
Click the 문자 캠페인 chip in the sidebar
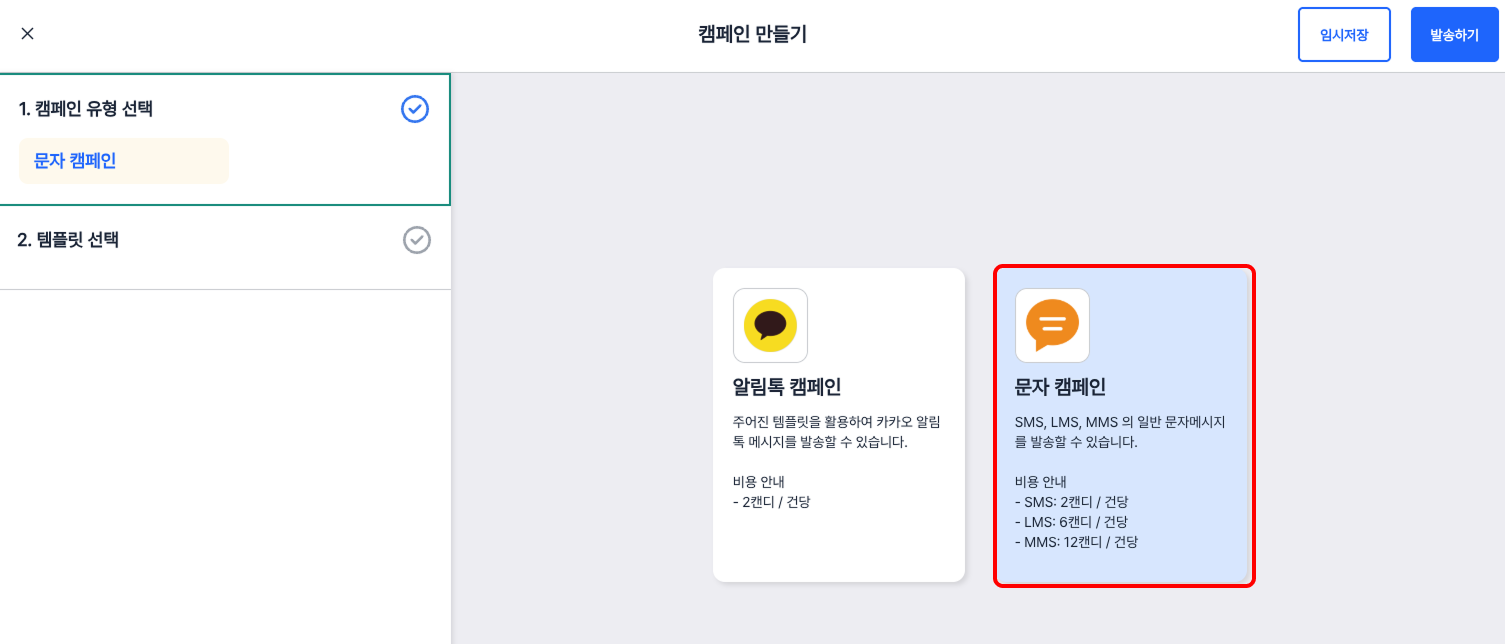pyautogui.click(x=75, y=161)
